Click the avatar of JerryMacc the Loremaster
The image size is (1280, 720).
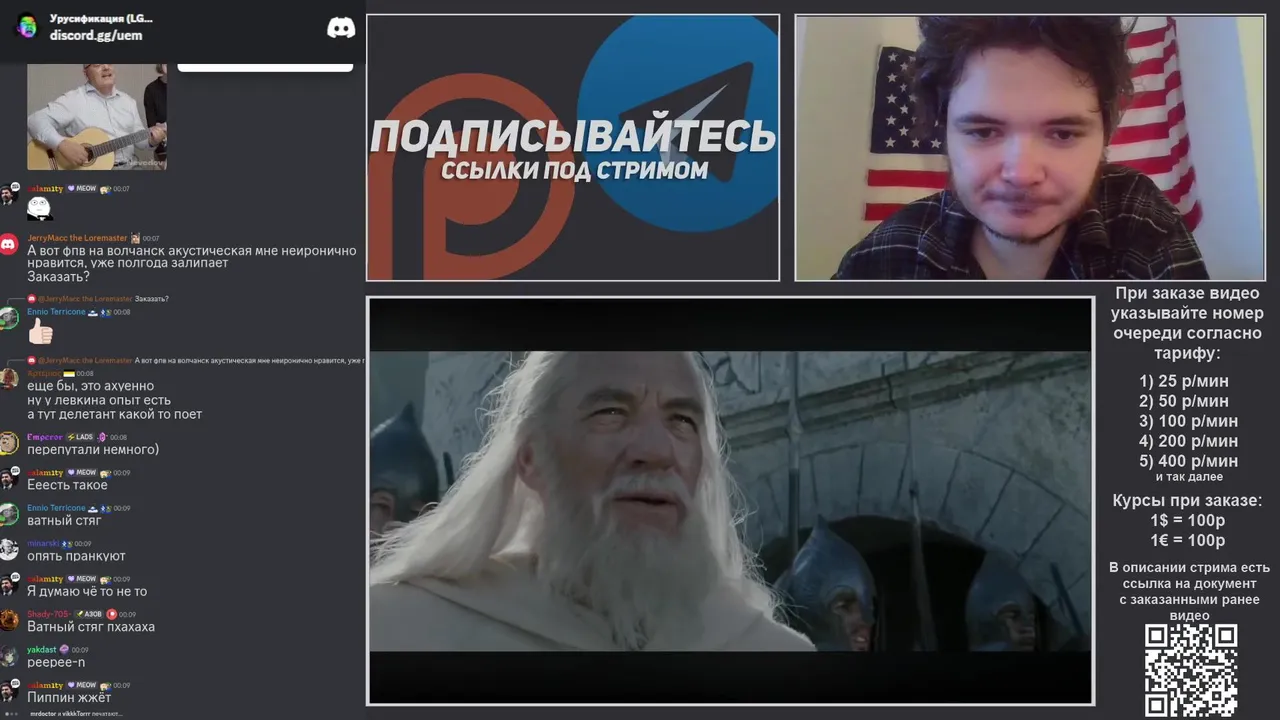point(9,244)
